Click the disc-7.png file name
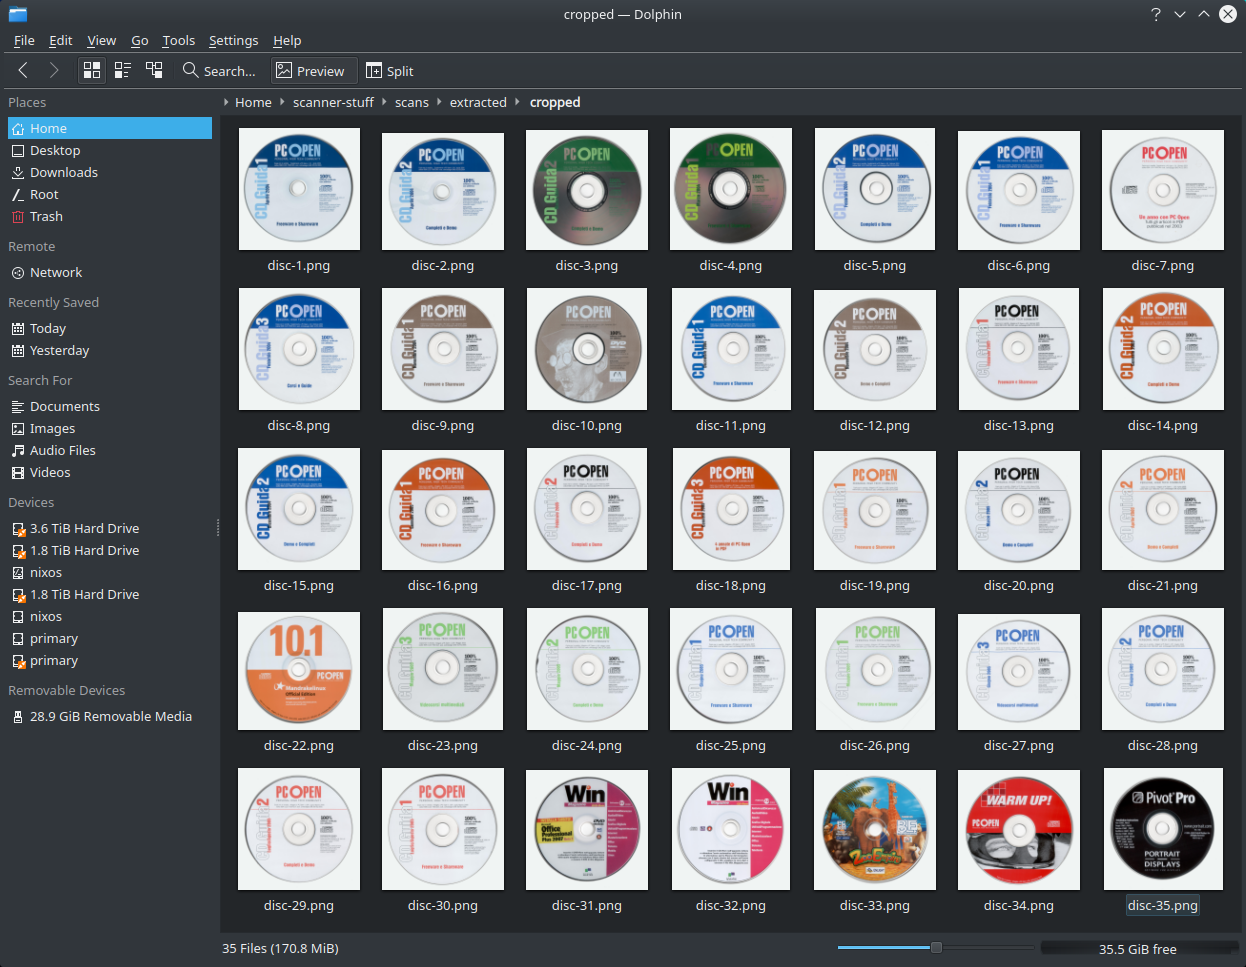Image resolution: width=1246 pixels, height=967 pixels. click(x=1163, y=265)
